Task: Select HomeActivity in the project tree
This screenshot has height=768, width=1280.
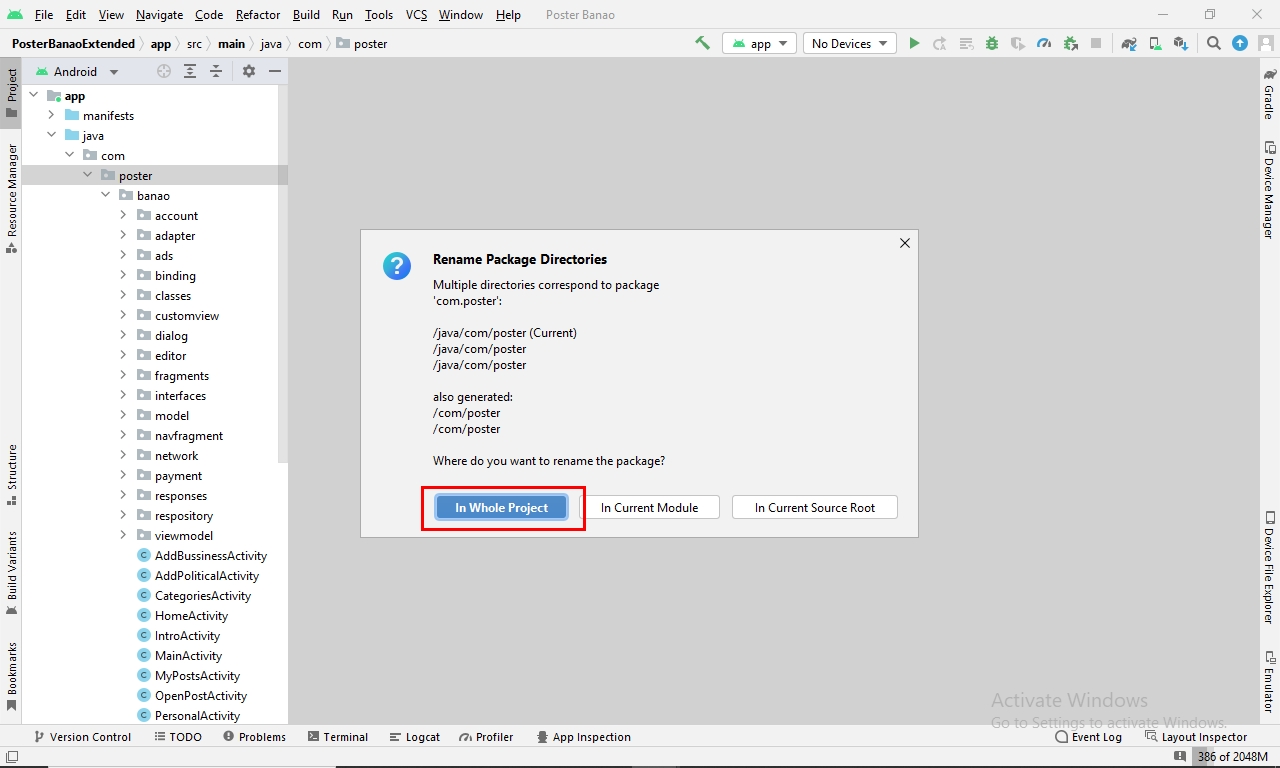Action: pos(191,616)
